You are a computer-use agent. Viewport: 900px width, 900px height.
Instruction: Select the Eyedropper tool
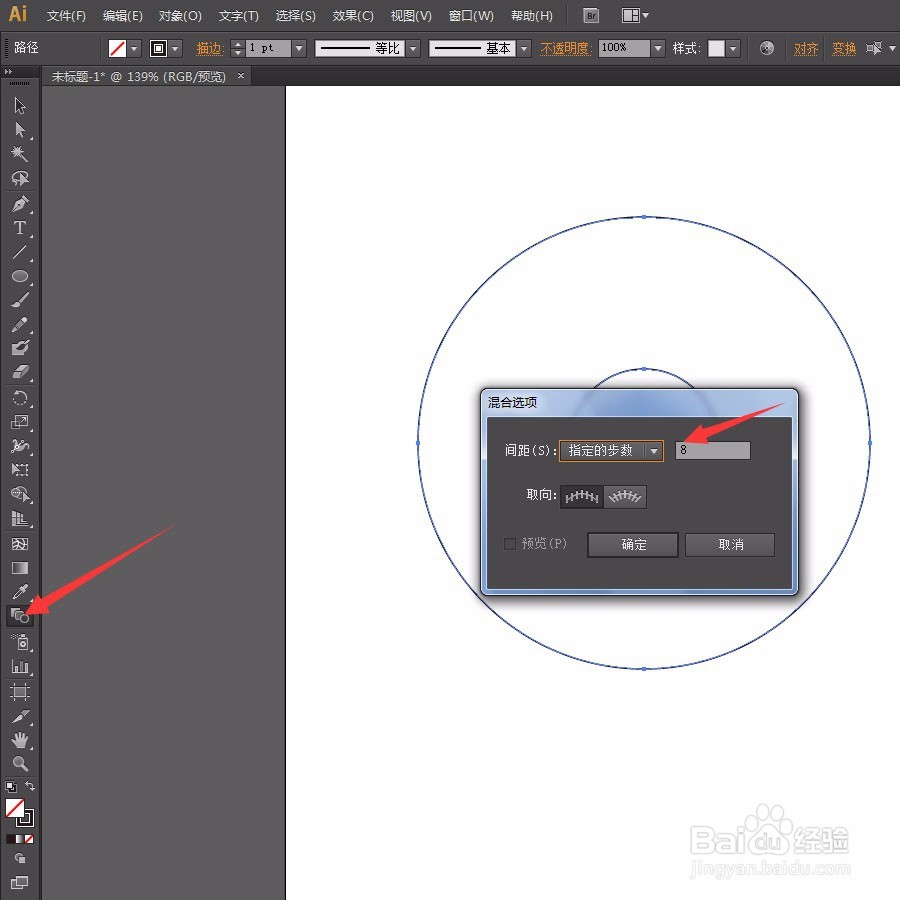point(20,591)
